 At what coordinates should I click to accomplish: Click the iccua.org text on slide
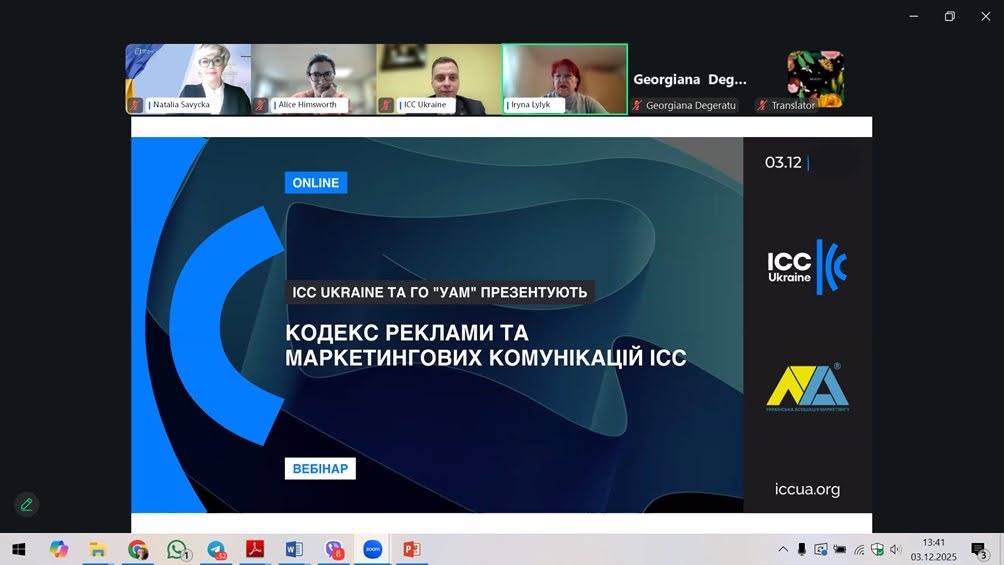click(x=807, y=489)
